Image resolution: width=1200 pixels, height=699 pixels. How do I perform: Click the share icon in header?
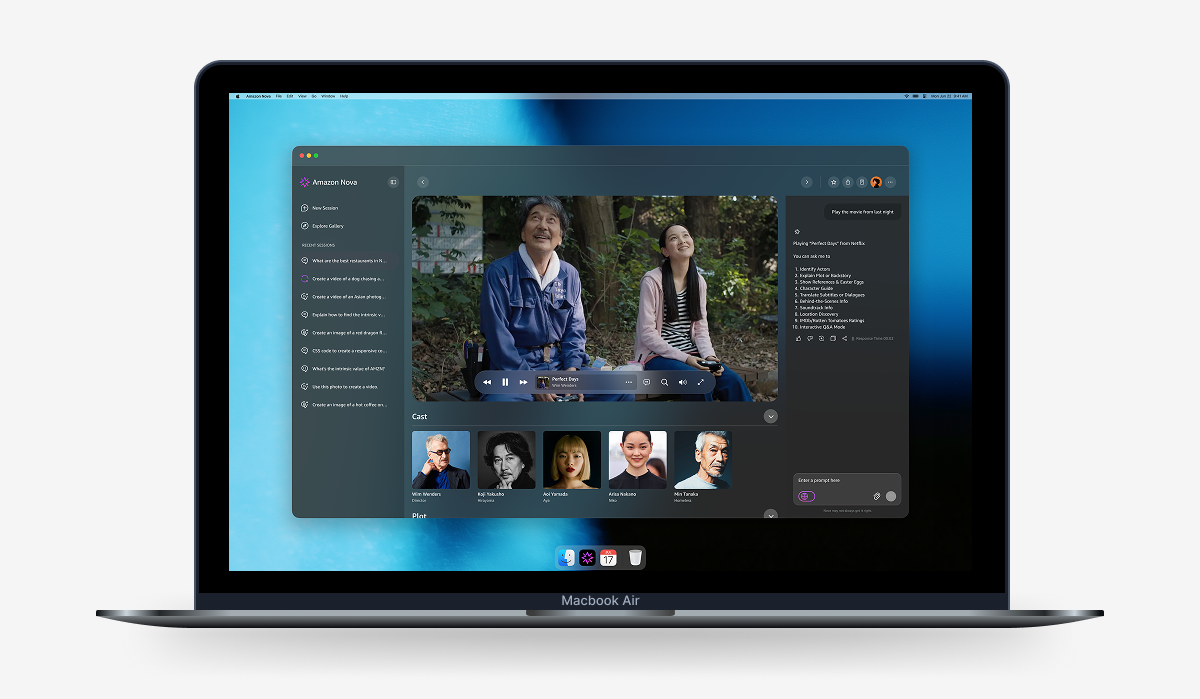click(x=848, y=182)
